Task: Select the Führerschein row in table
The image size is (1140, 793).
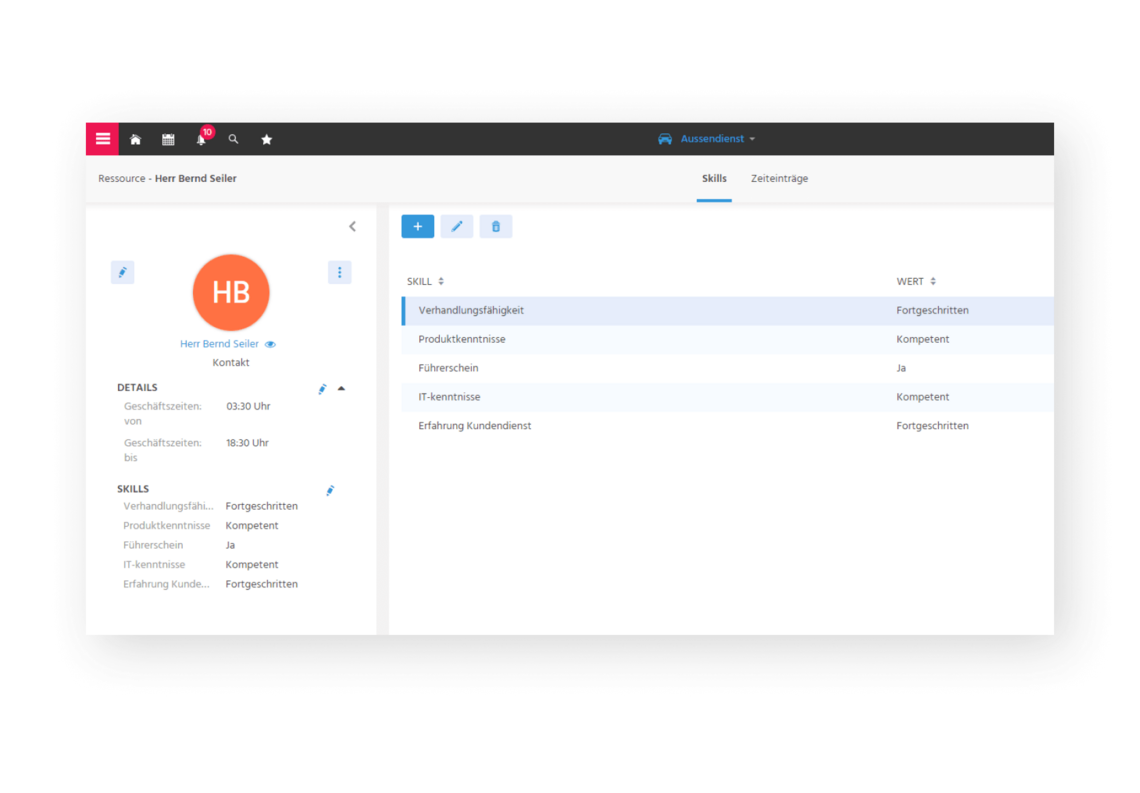Action: (x=448, y=368)
